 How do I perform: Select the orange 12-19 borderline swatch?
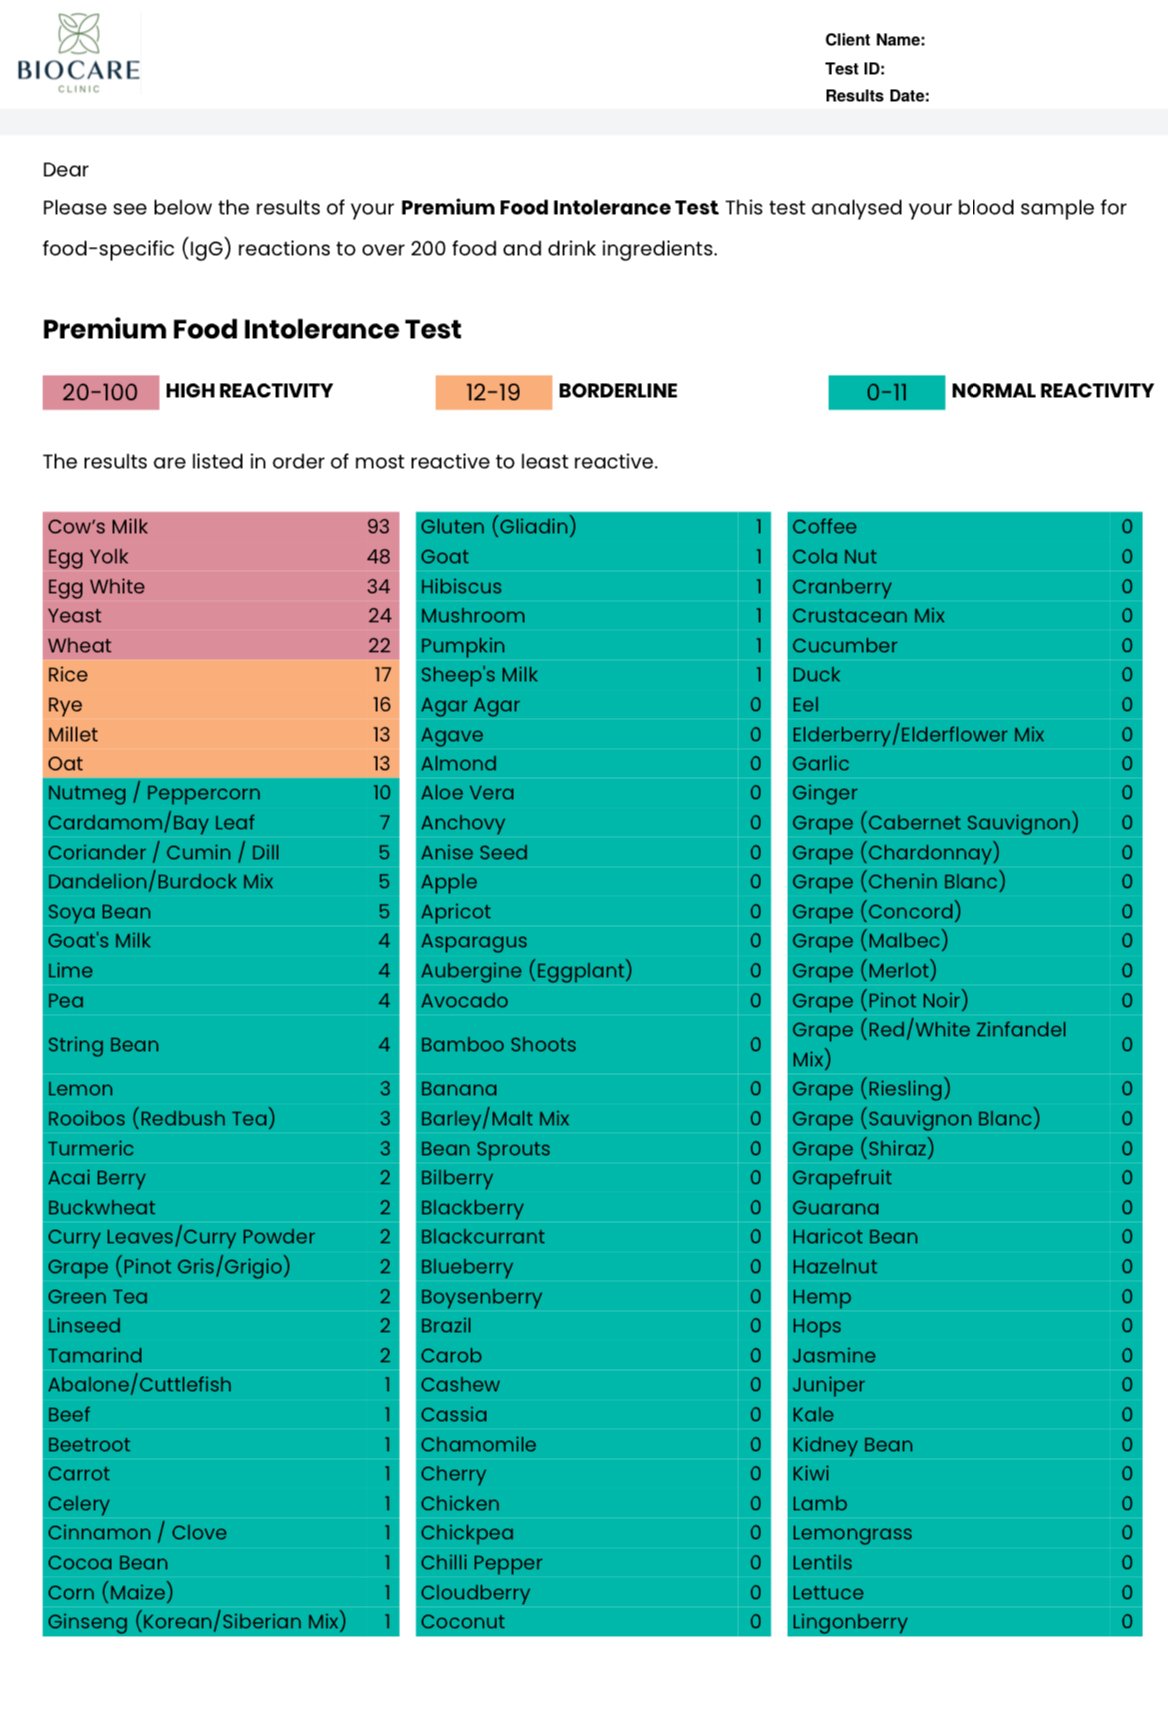click(493, 392)
